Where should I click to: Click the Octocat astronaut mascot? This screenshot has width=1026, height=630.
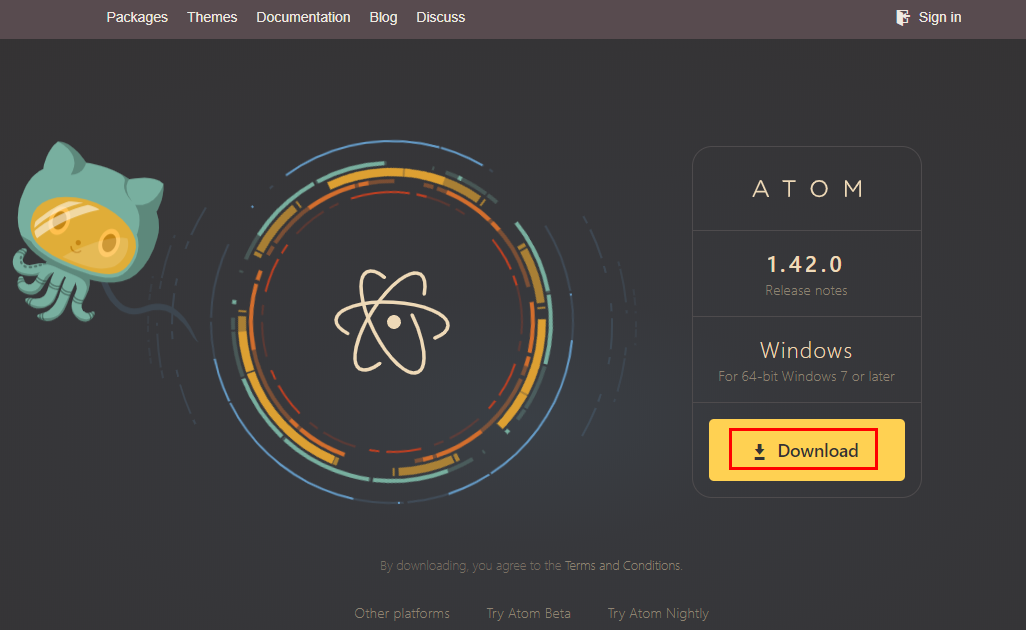[x=88, y=232]
